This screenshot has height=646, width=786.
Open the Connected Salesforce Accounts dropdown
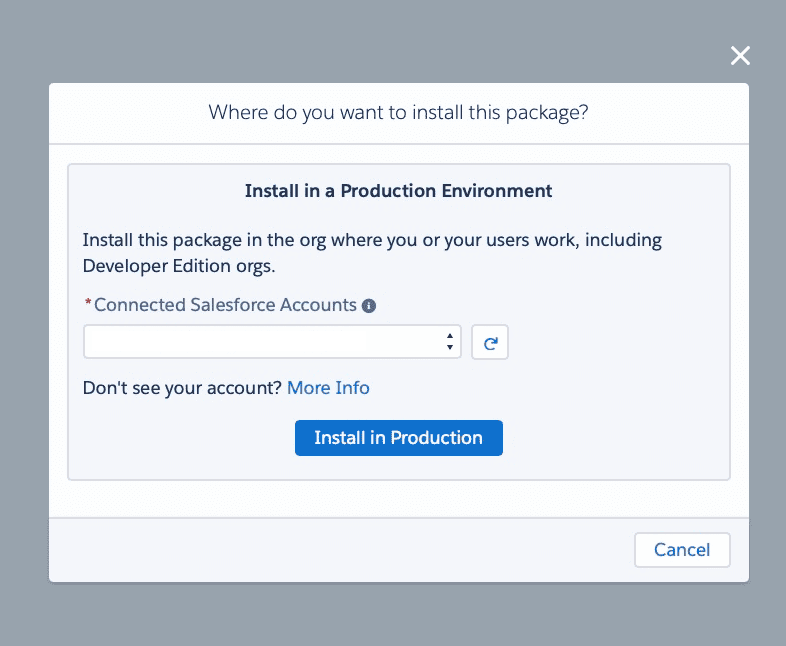272,342
